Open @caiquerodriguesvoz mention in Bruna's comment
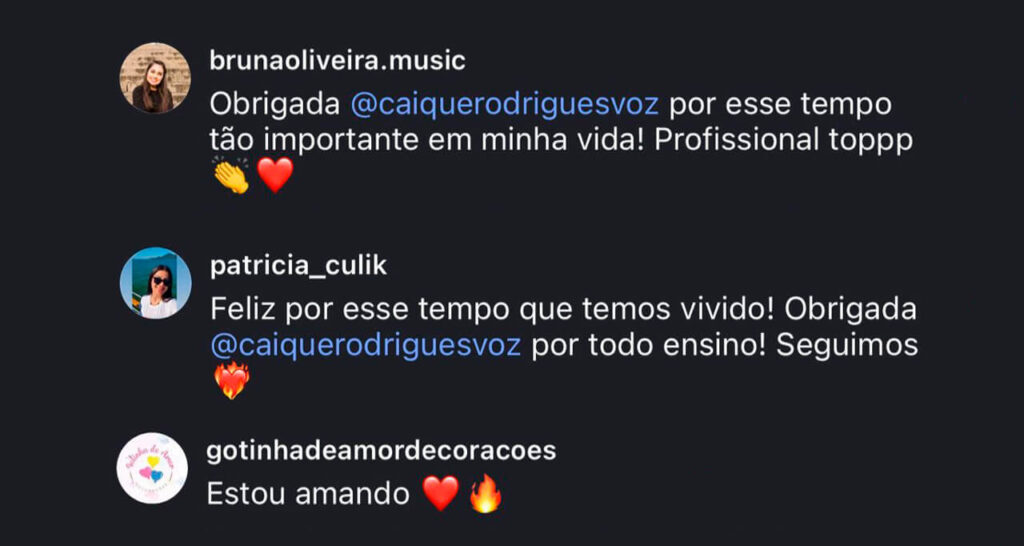Image resolution: width=1024 pixels, height=546 pixels. pyautogui.click(x=505, y=105)
